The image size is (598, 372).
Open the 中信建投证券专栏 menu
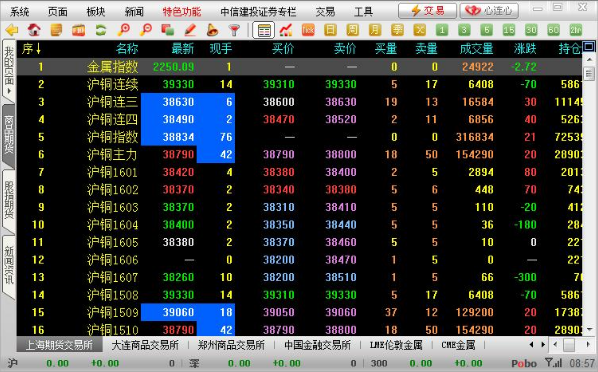point(258,12)
